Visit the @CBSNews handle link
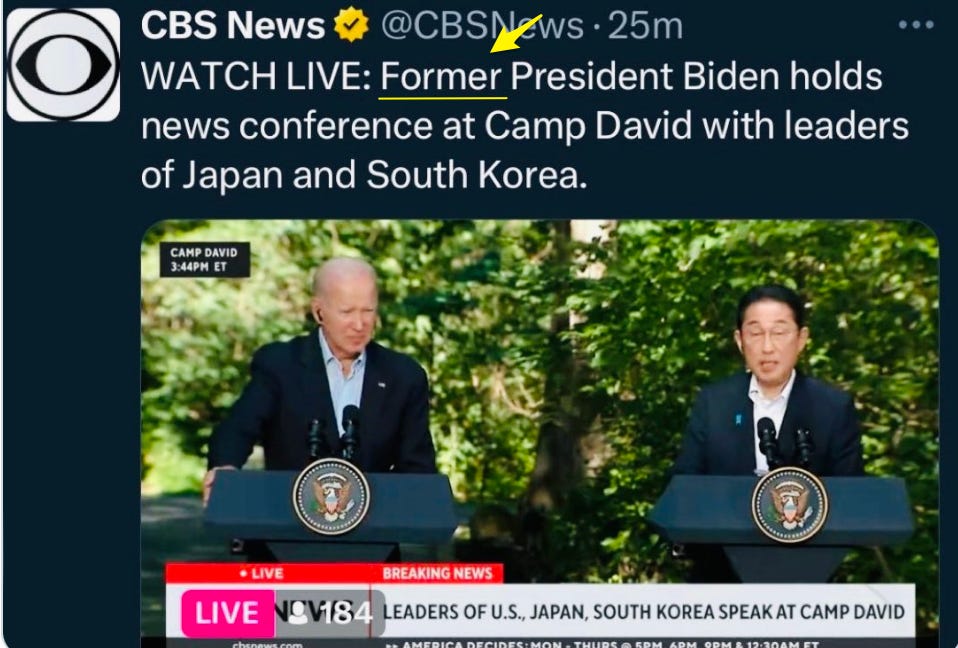 tap(482, 26)
